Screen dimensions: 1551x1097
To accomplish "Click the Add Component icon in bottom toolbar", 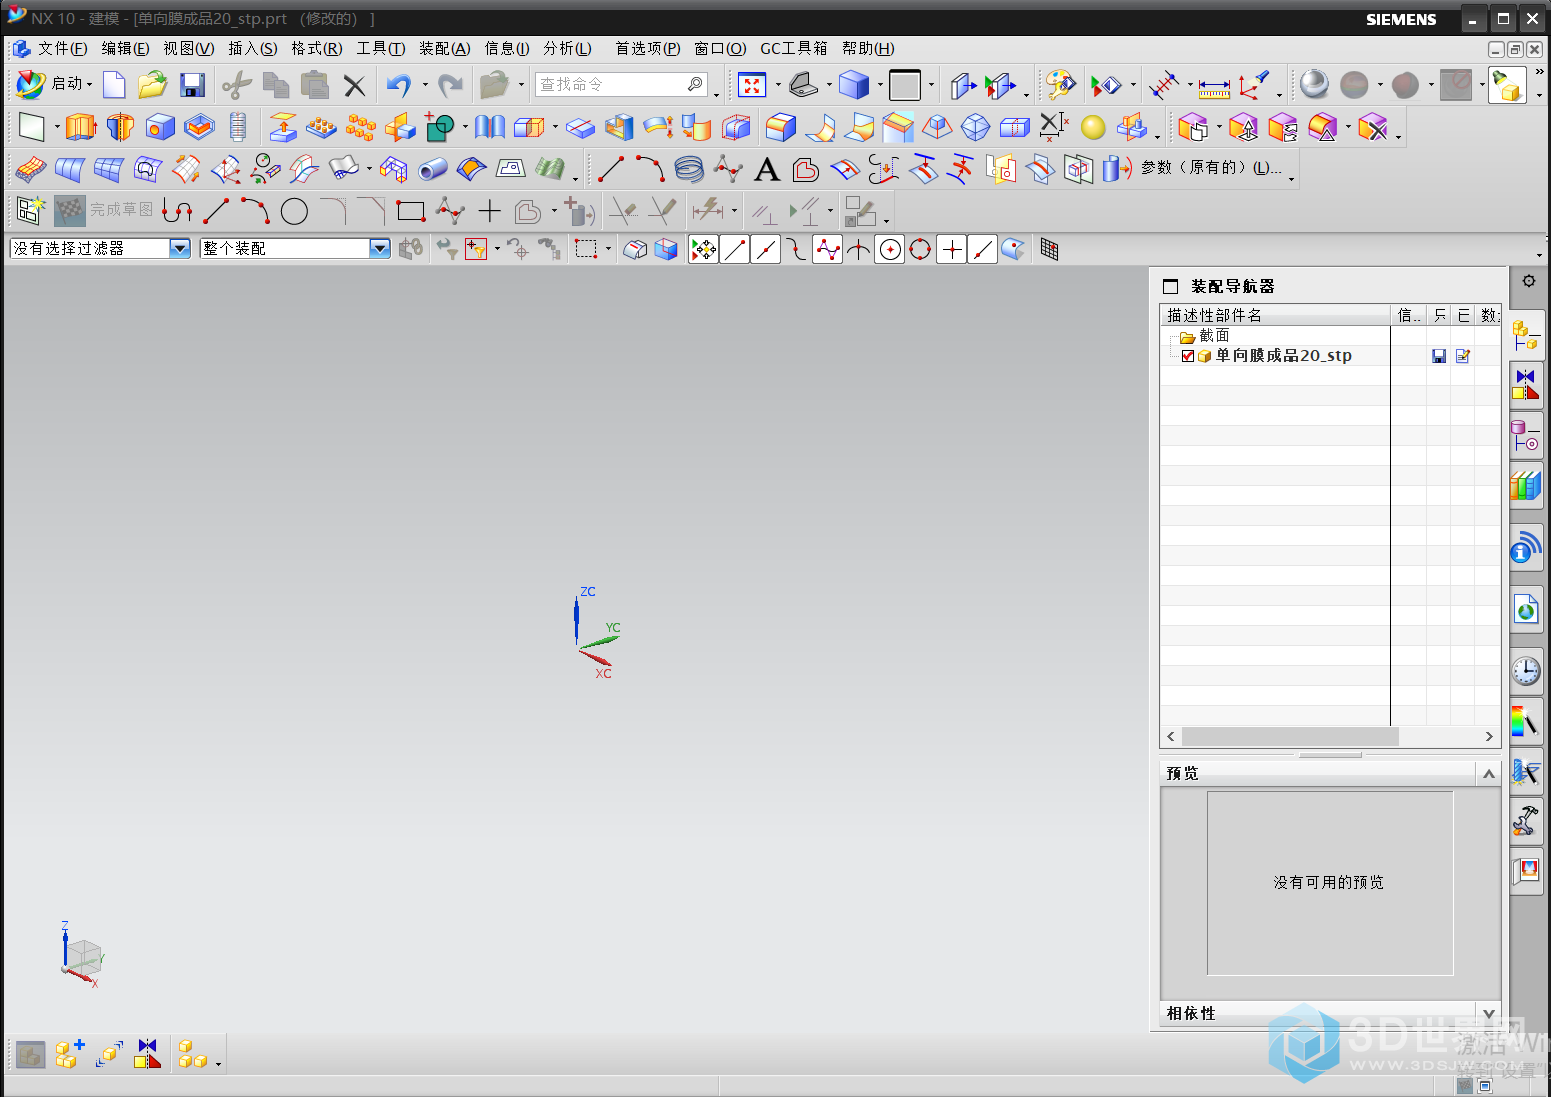I will 70,1054.
